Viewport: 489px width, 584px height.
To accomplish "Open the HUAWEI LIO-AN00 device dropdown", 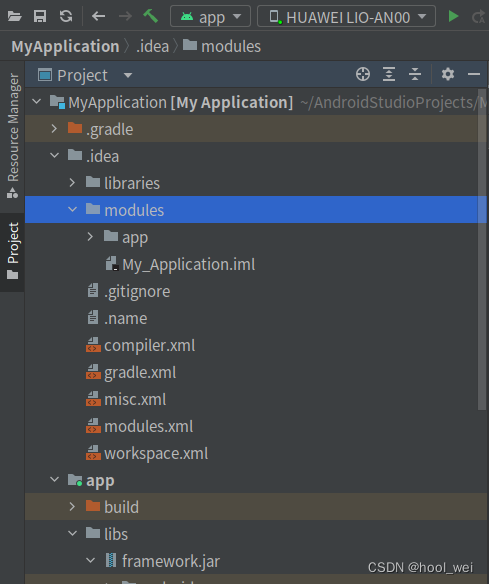I will [346, 16].
